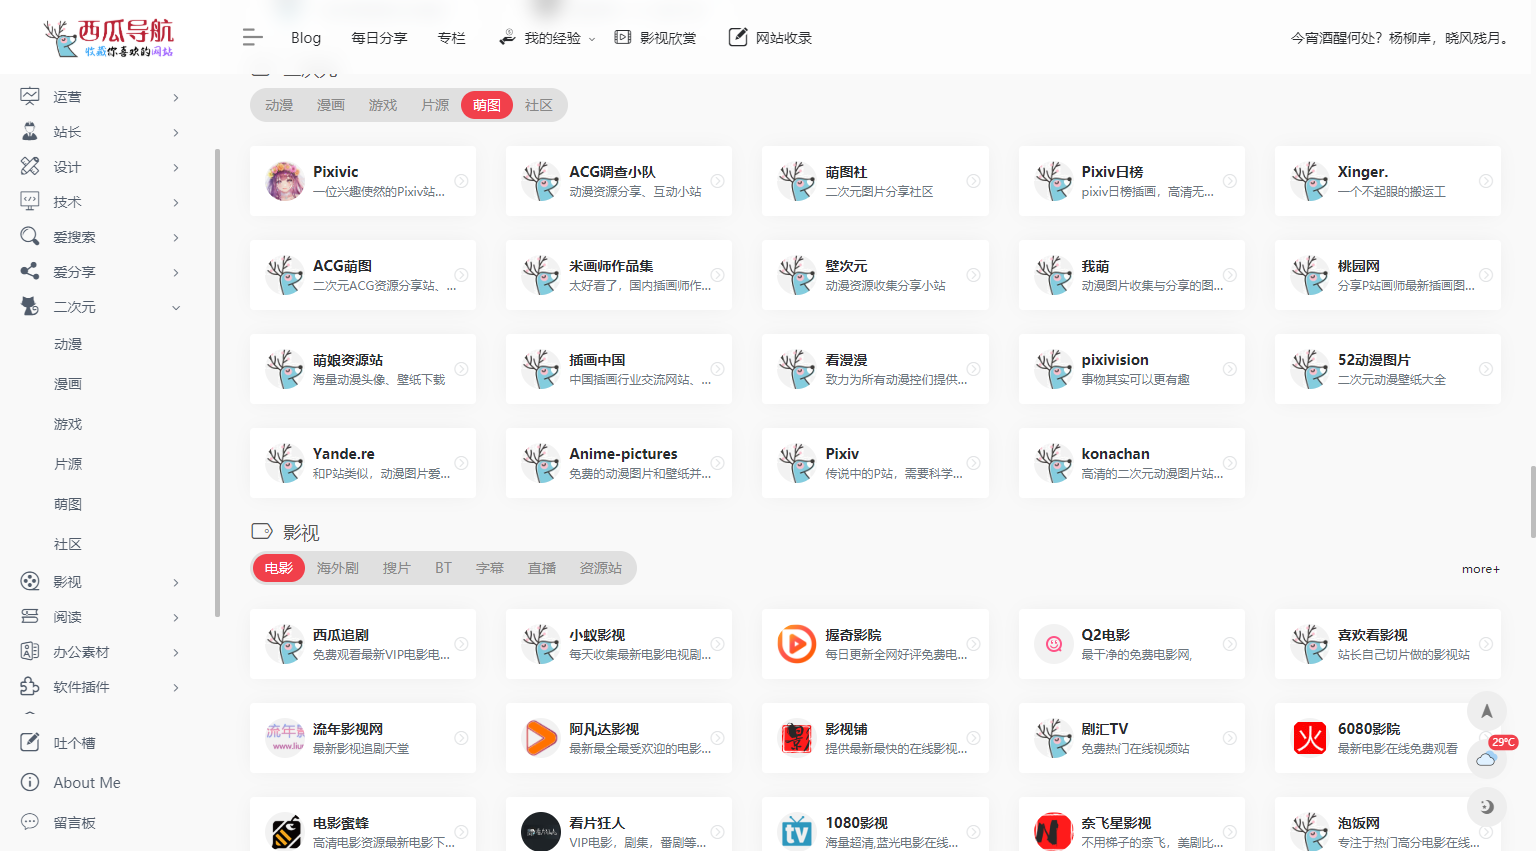Click the 爱搜索 magnifier icon
This screenshot has width=1536, height=851.
[x=30, y=237]
